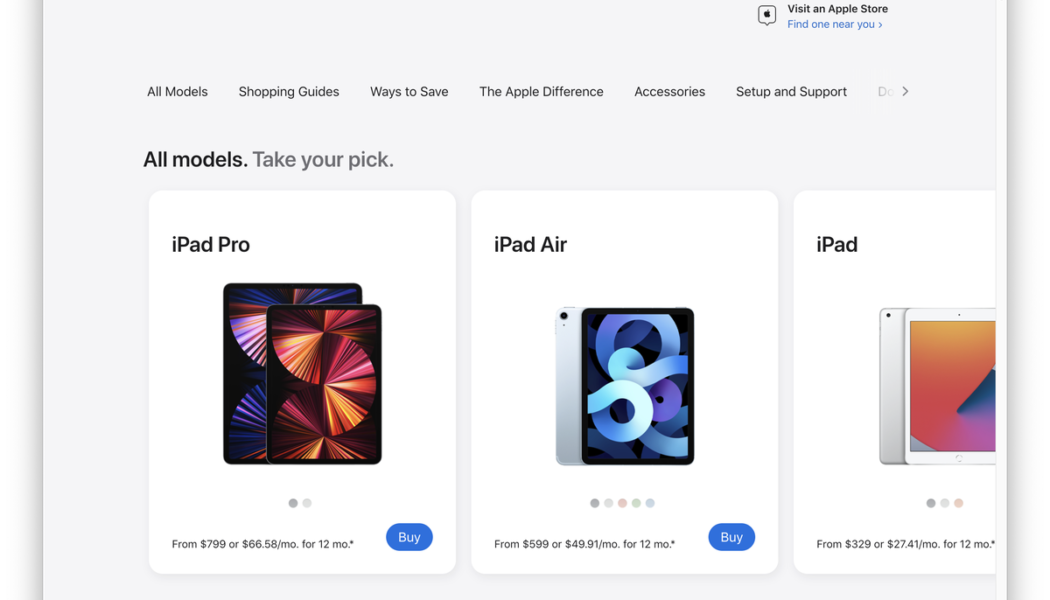This screenshot has width=1050, height=600.
Task: Open "Ways to Save"
Action: pyautogui.click(x=408, y=91)
